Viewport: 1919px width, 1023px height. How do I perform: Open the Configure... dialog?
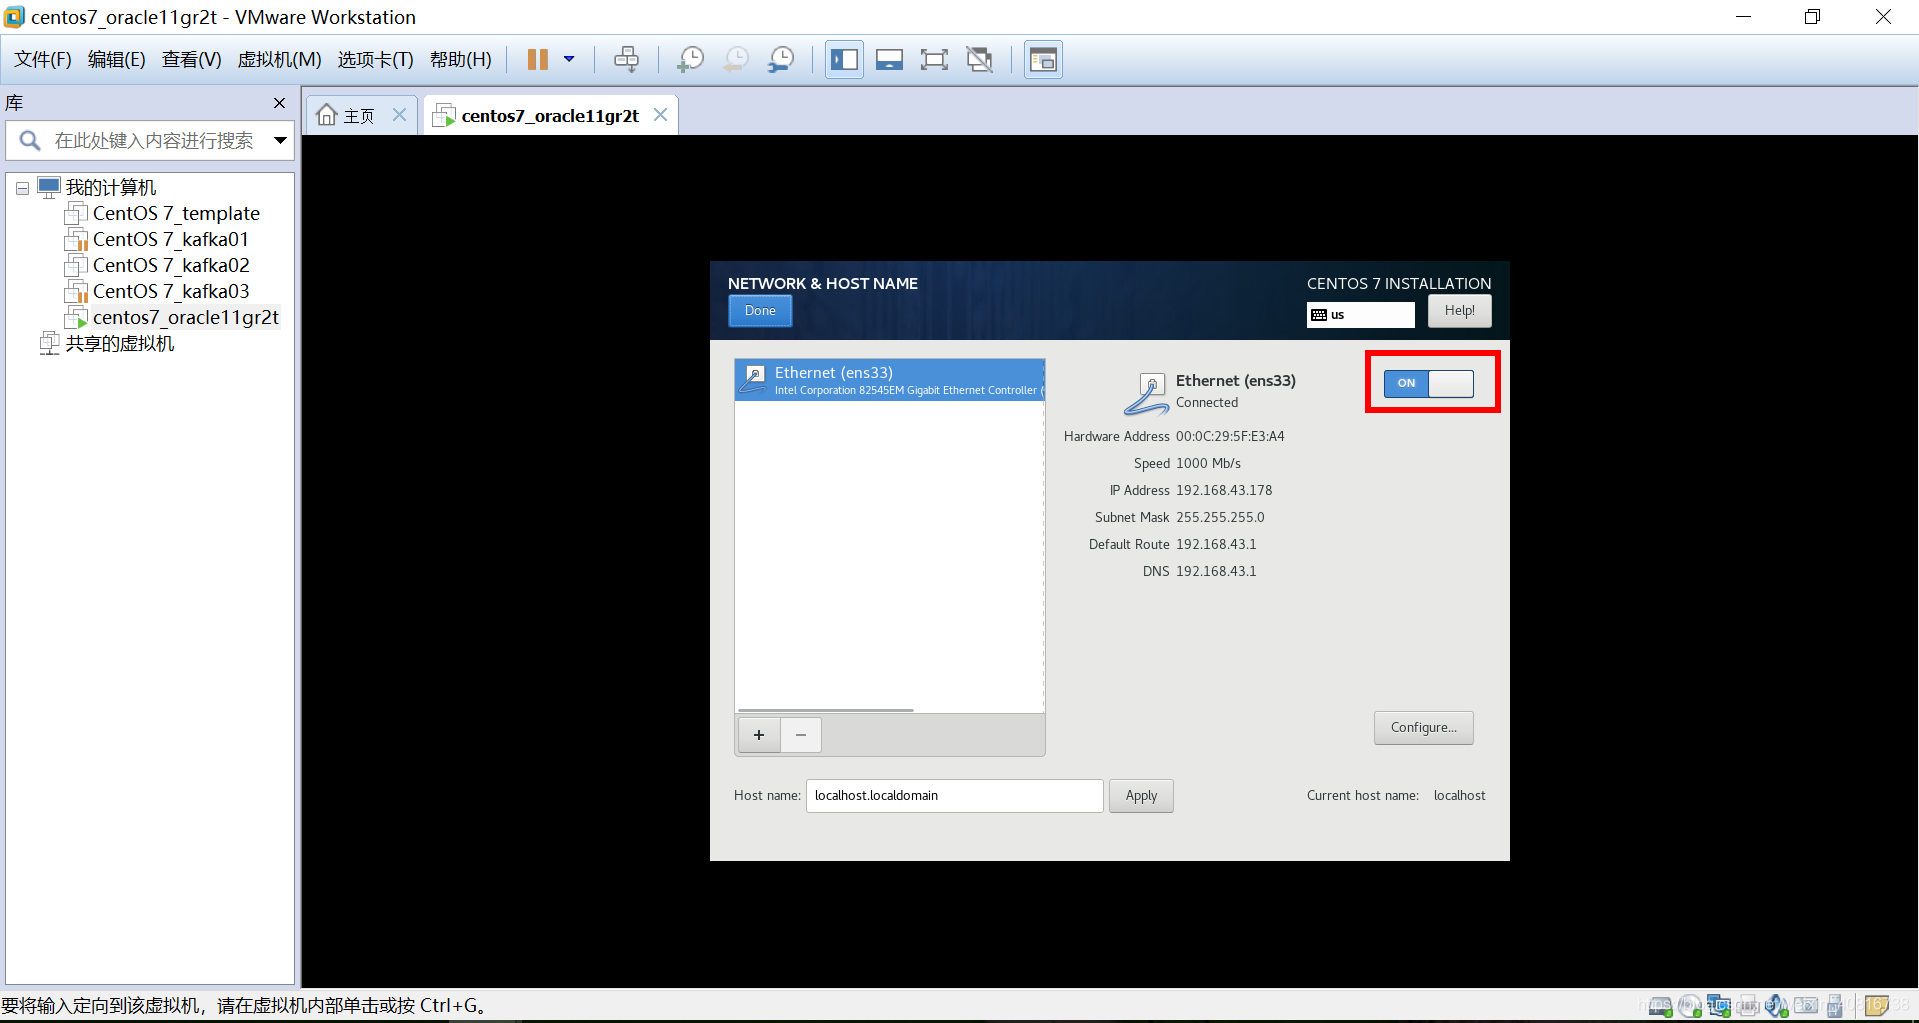coord(1423,728)
